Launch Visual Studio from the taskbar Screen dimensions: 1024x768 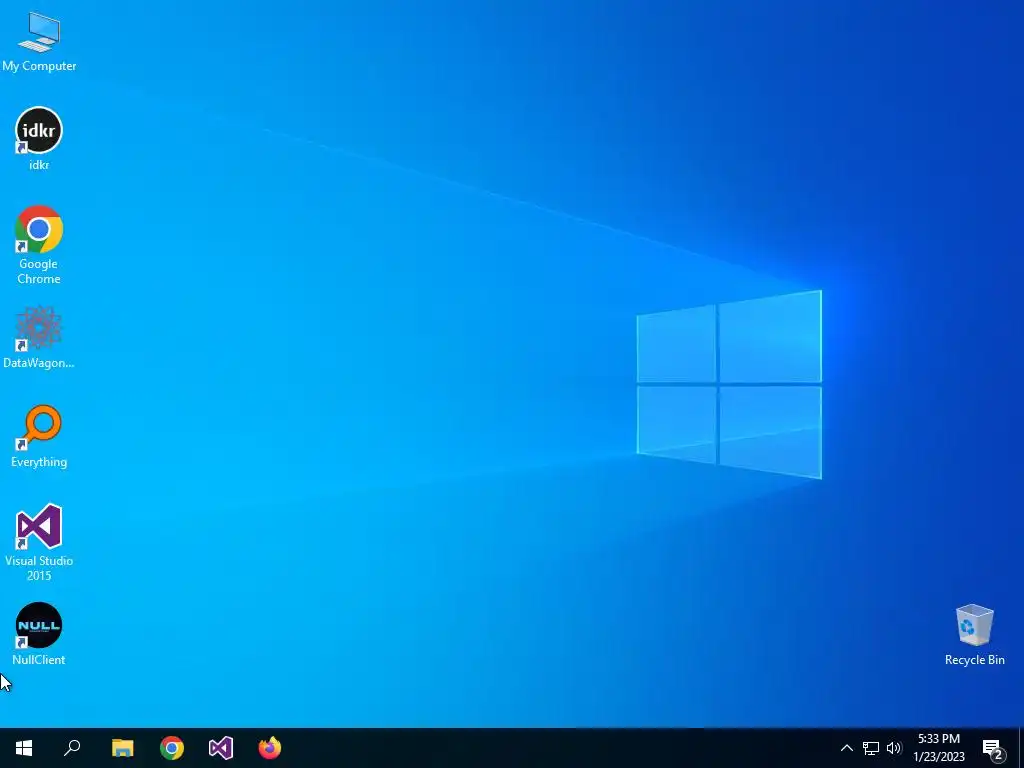coord(221,748)
